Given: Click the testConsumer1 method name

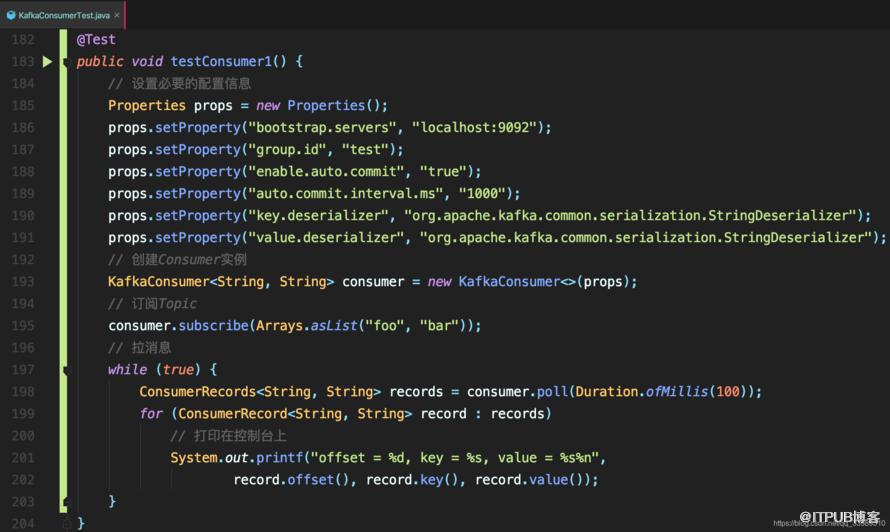Looking at the screenshot, I should (x=221, y=61).
